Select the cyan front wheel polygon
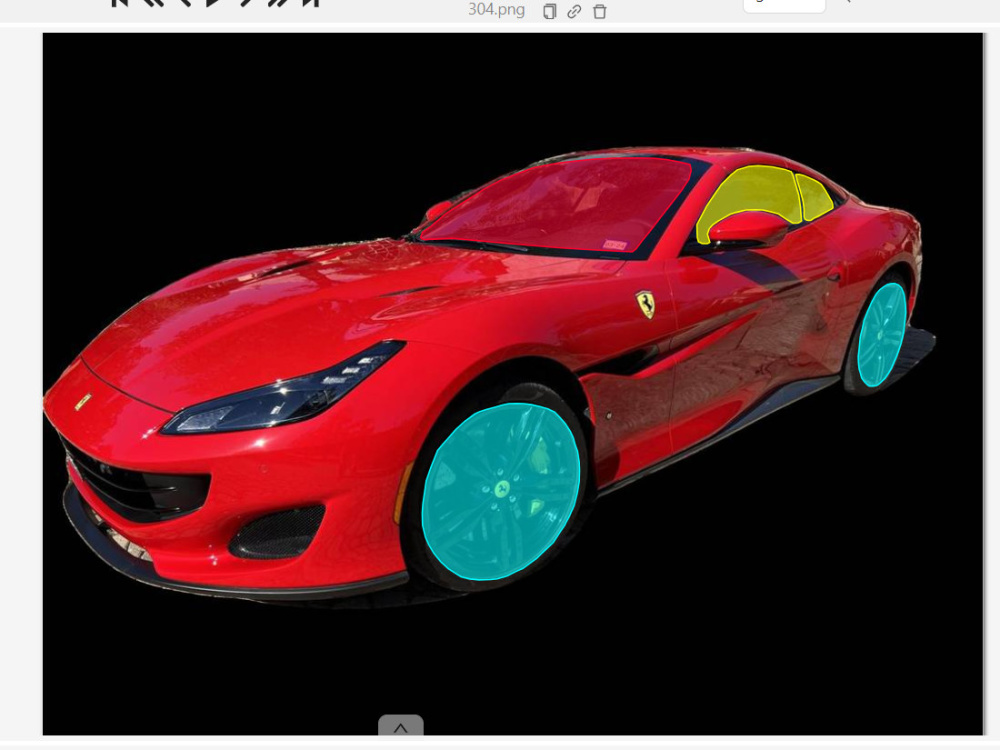 tap(501, 491)
